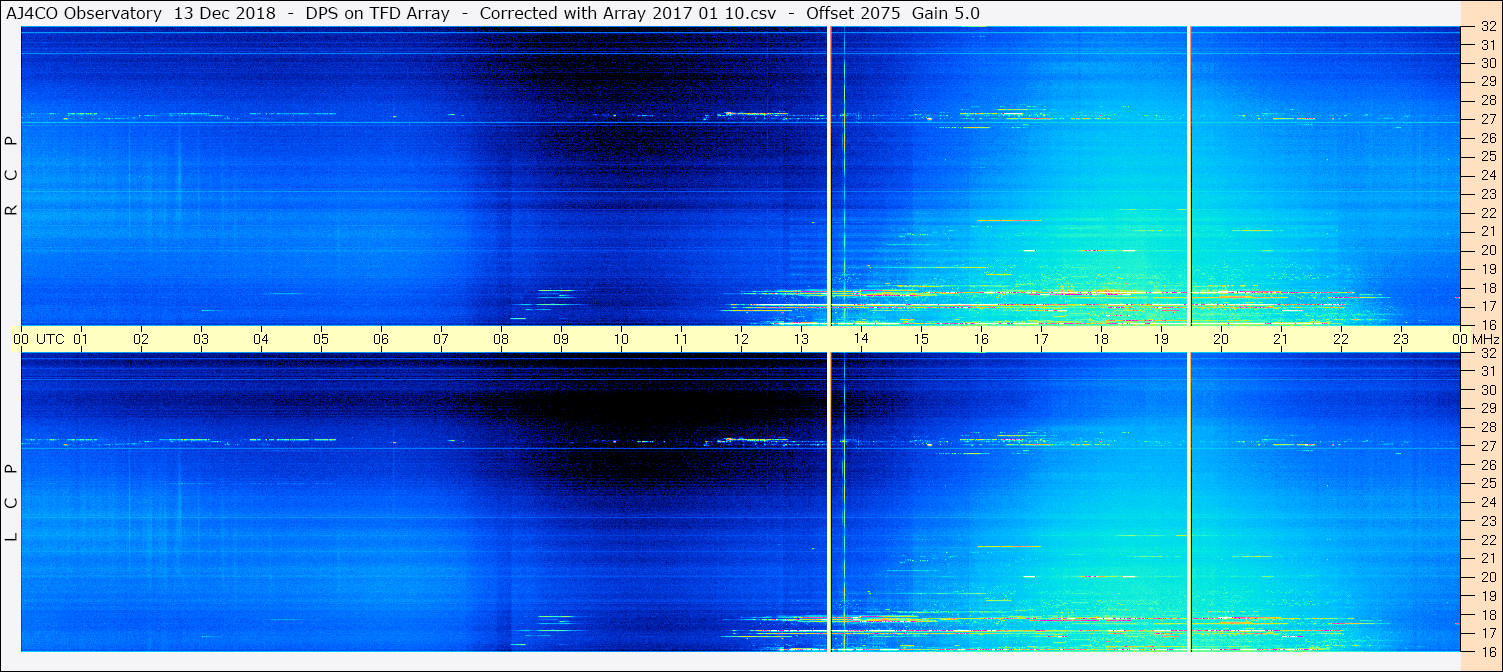The image size is (1503, 672).
Task: Click the 18 MHz scale label of the RCP panel
Action: point(1488,288)
